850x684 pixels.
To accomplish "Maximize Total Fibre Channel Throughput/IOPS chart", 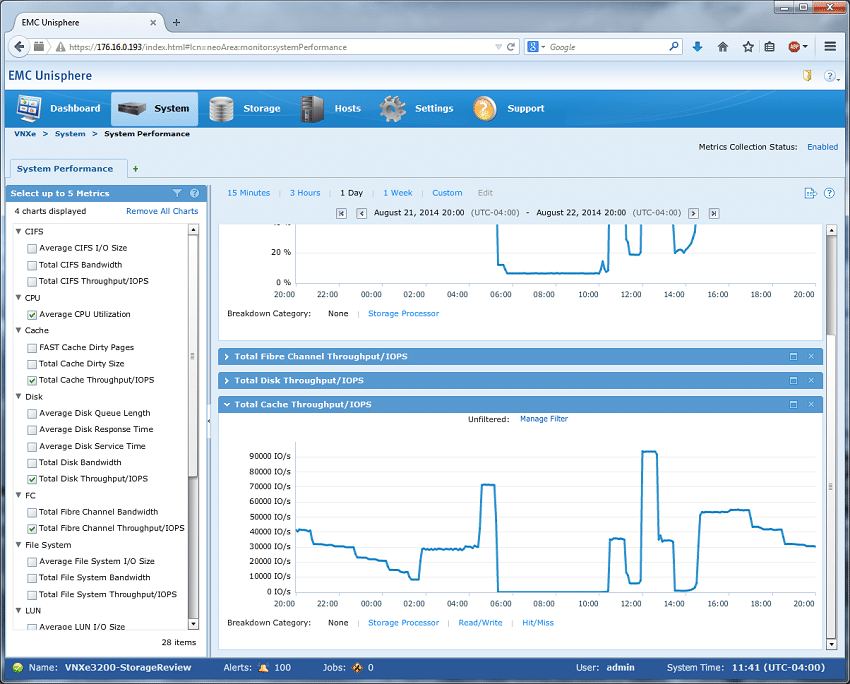I will tap(793, 357).
